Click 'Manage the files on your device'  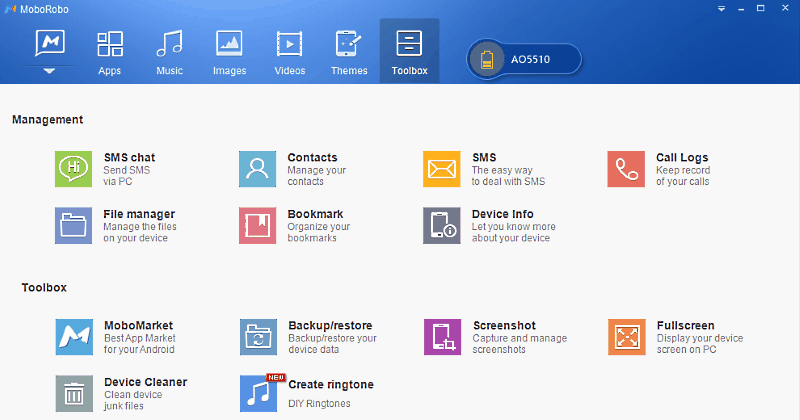click(x=140, y=232)
